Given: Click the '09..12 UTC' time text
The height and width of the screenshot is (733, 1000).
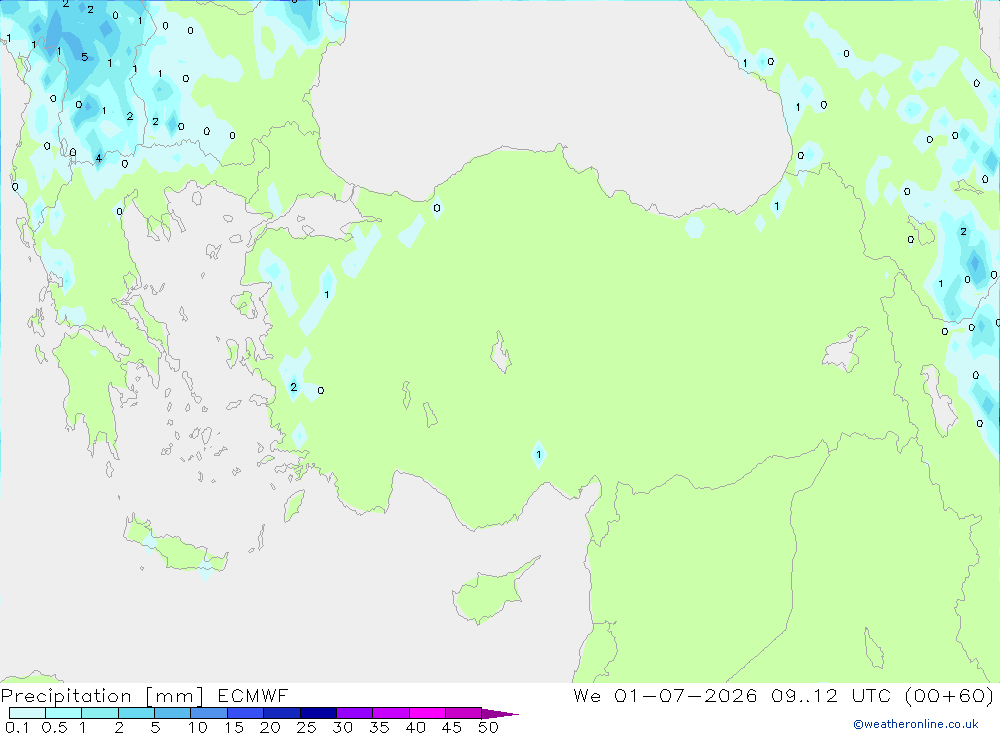Looking at the screenshot, I should point(830,696).
